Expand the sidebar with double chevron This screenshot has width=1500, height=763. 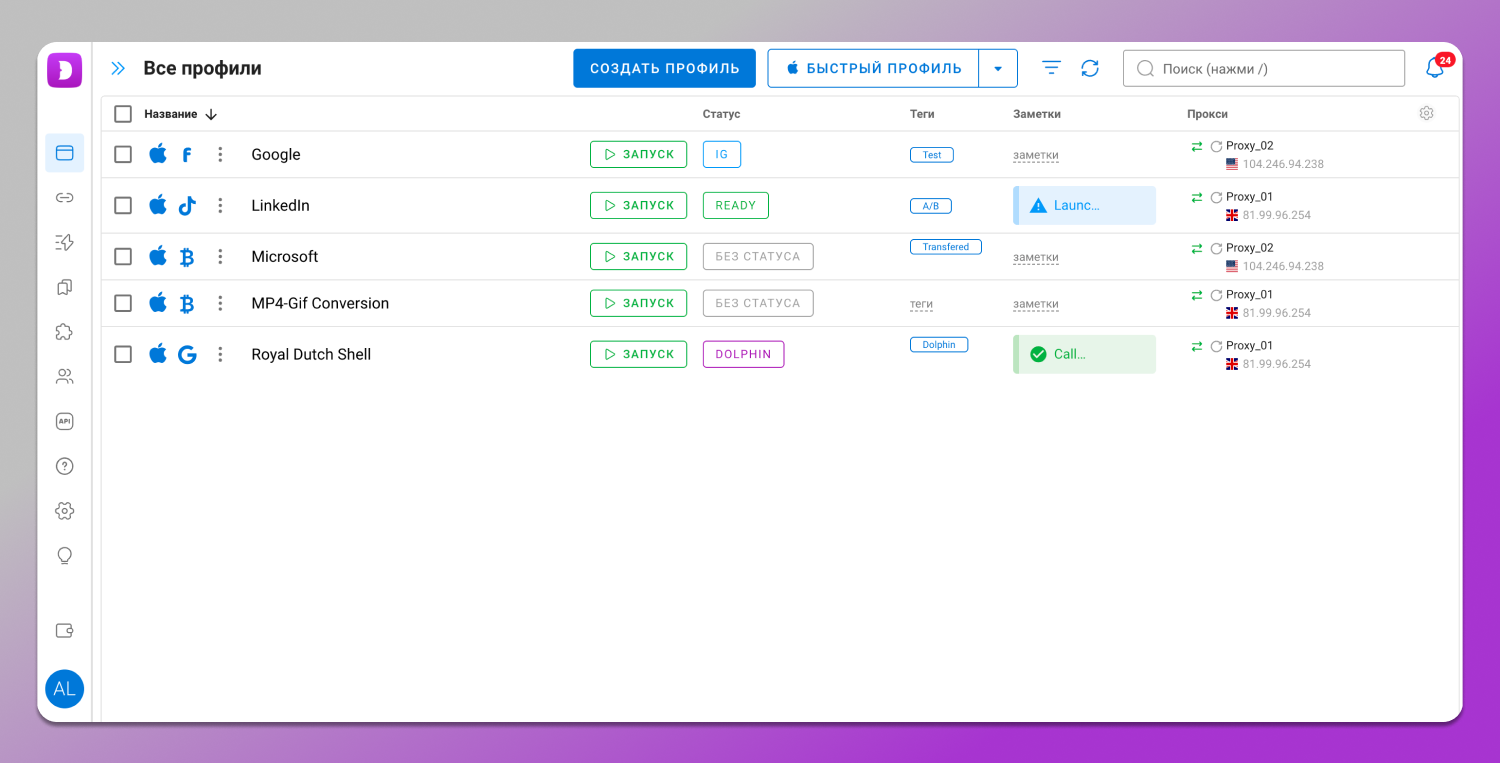[x=118, y=68]
